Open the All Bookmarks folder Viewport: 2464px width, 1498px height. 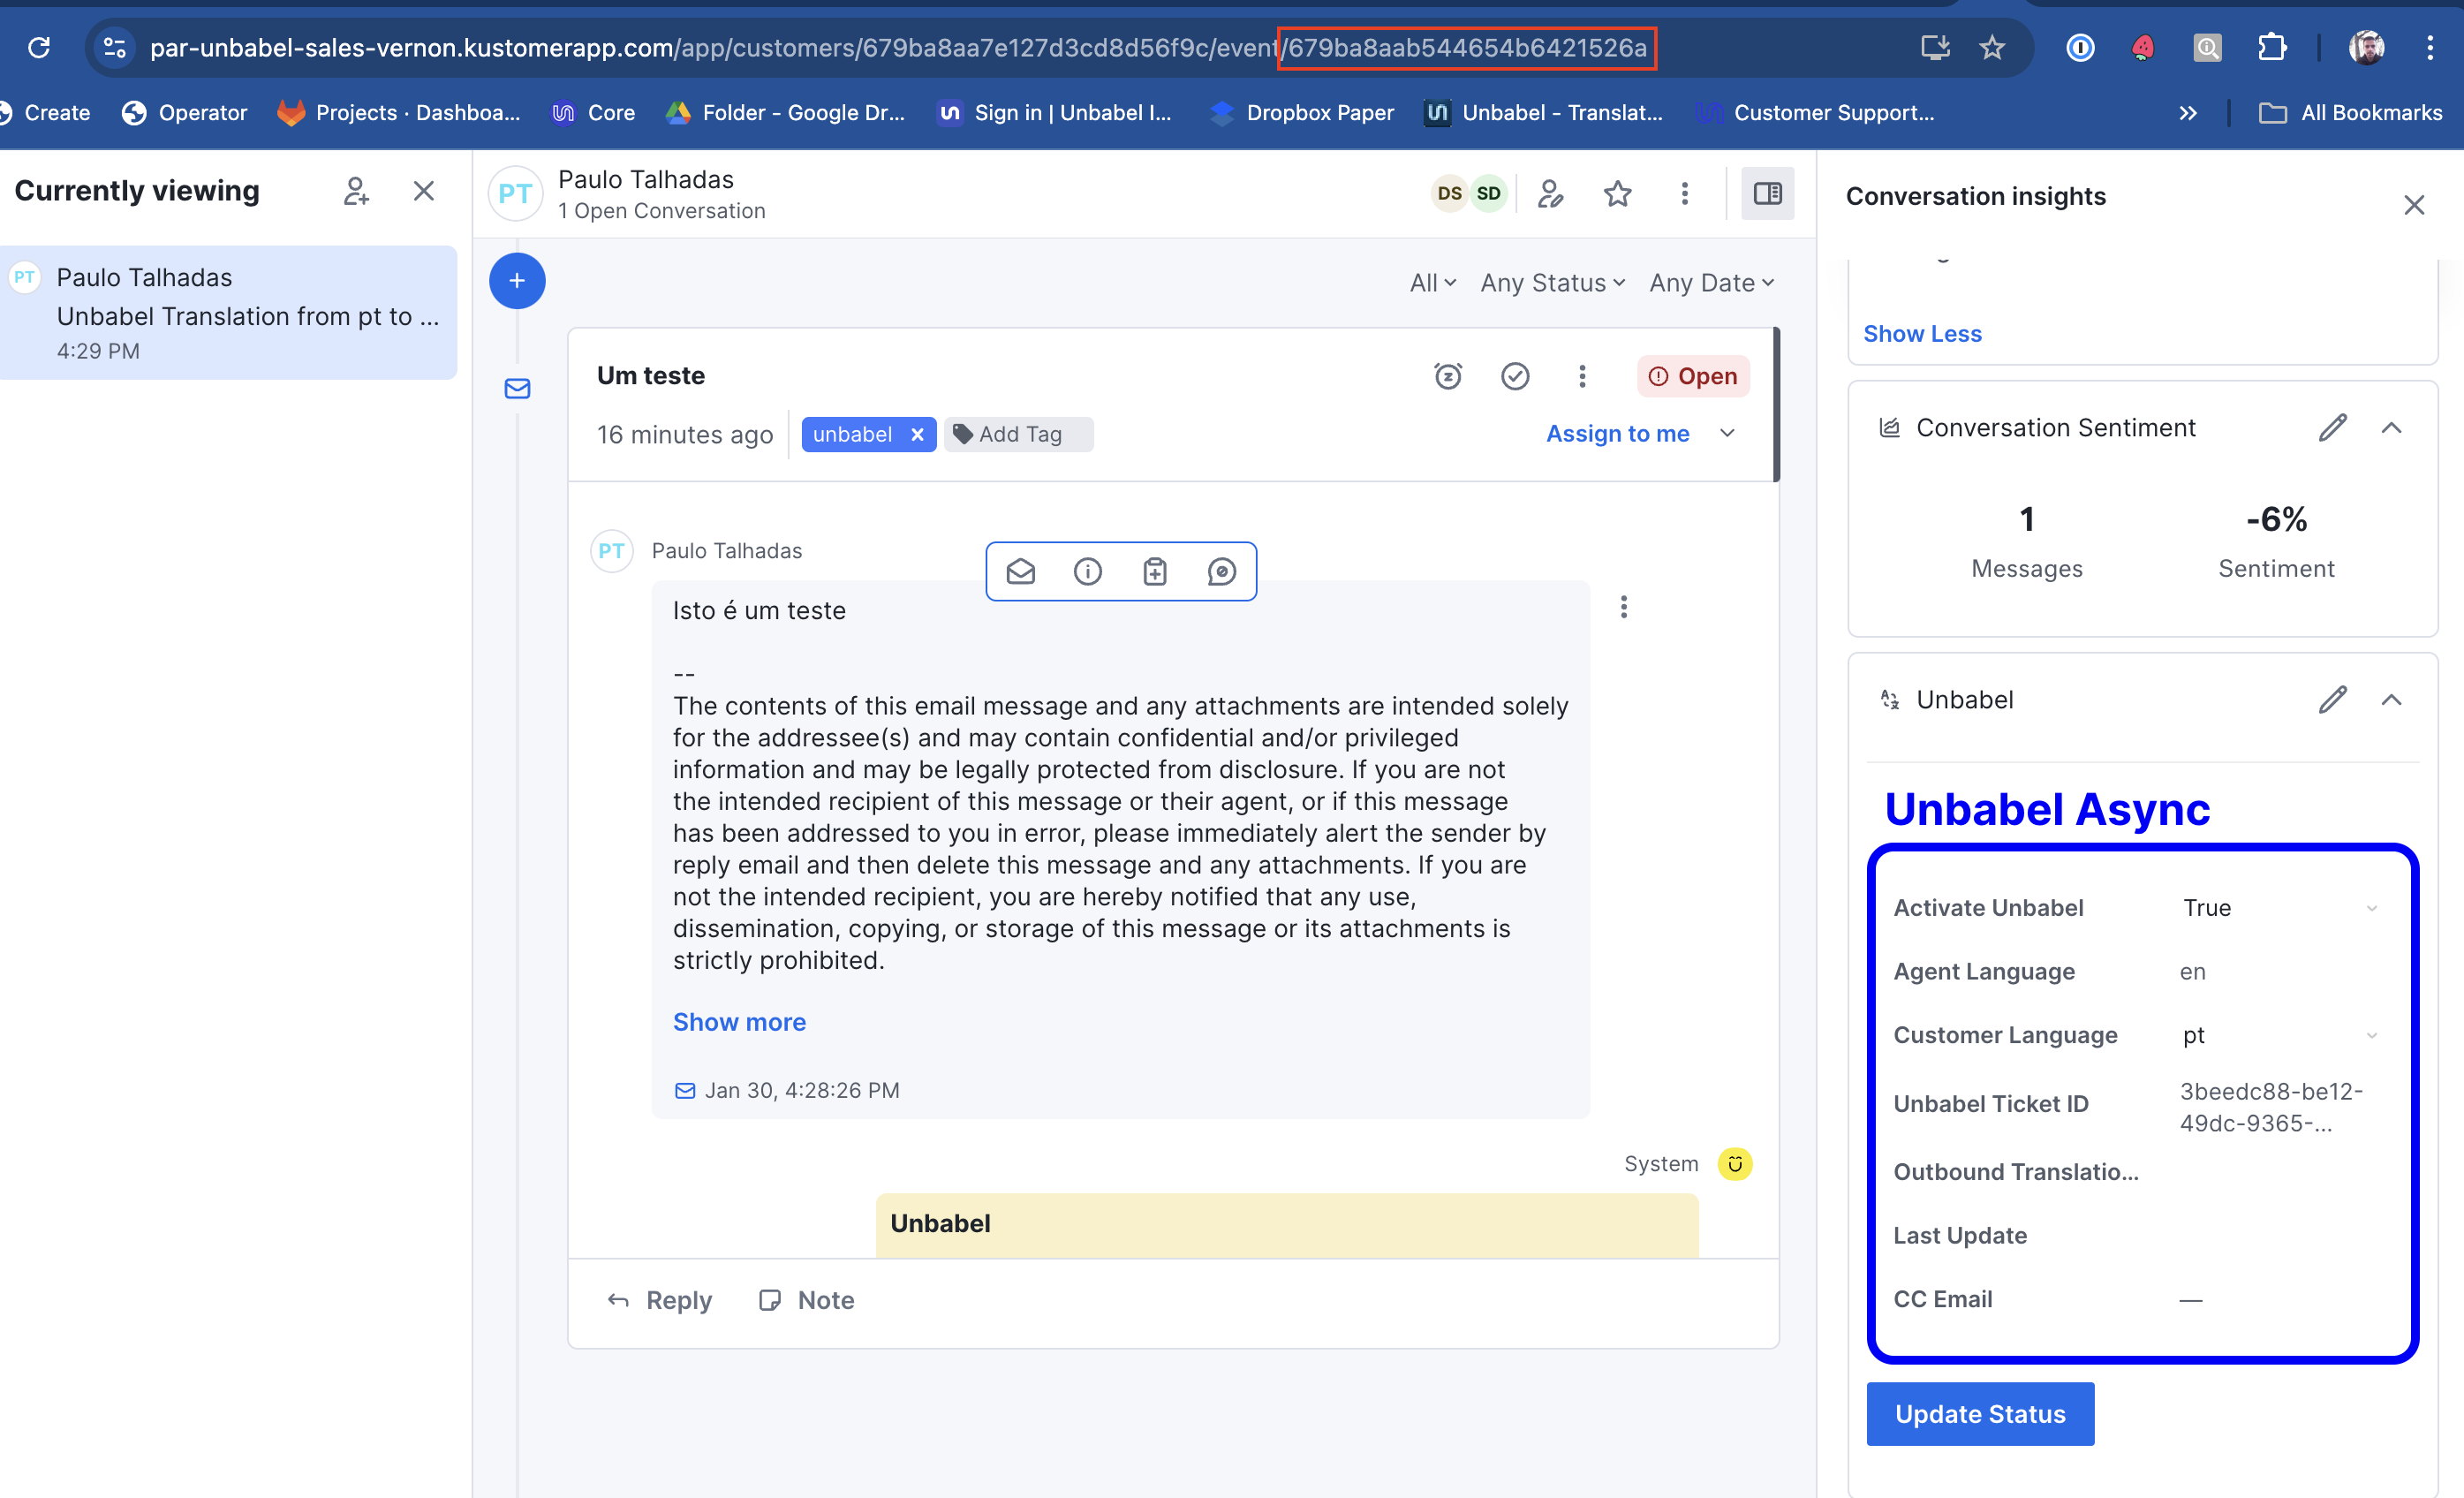click(2350, 113)
